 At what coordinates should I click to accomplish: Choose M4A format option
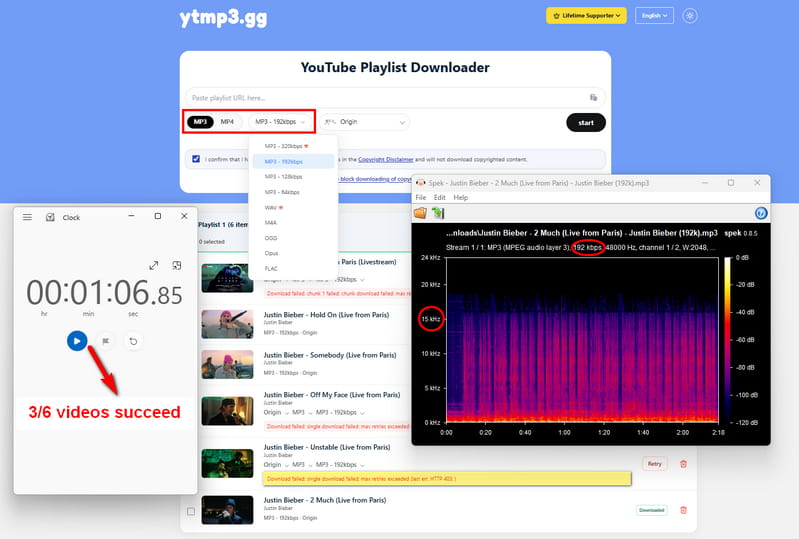pyautogui.click(x=293, y=223)
